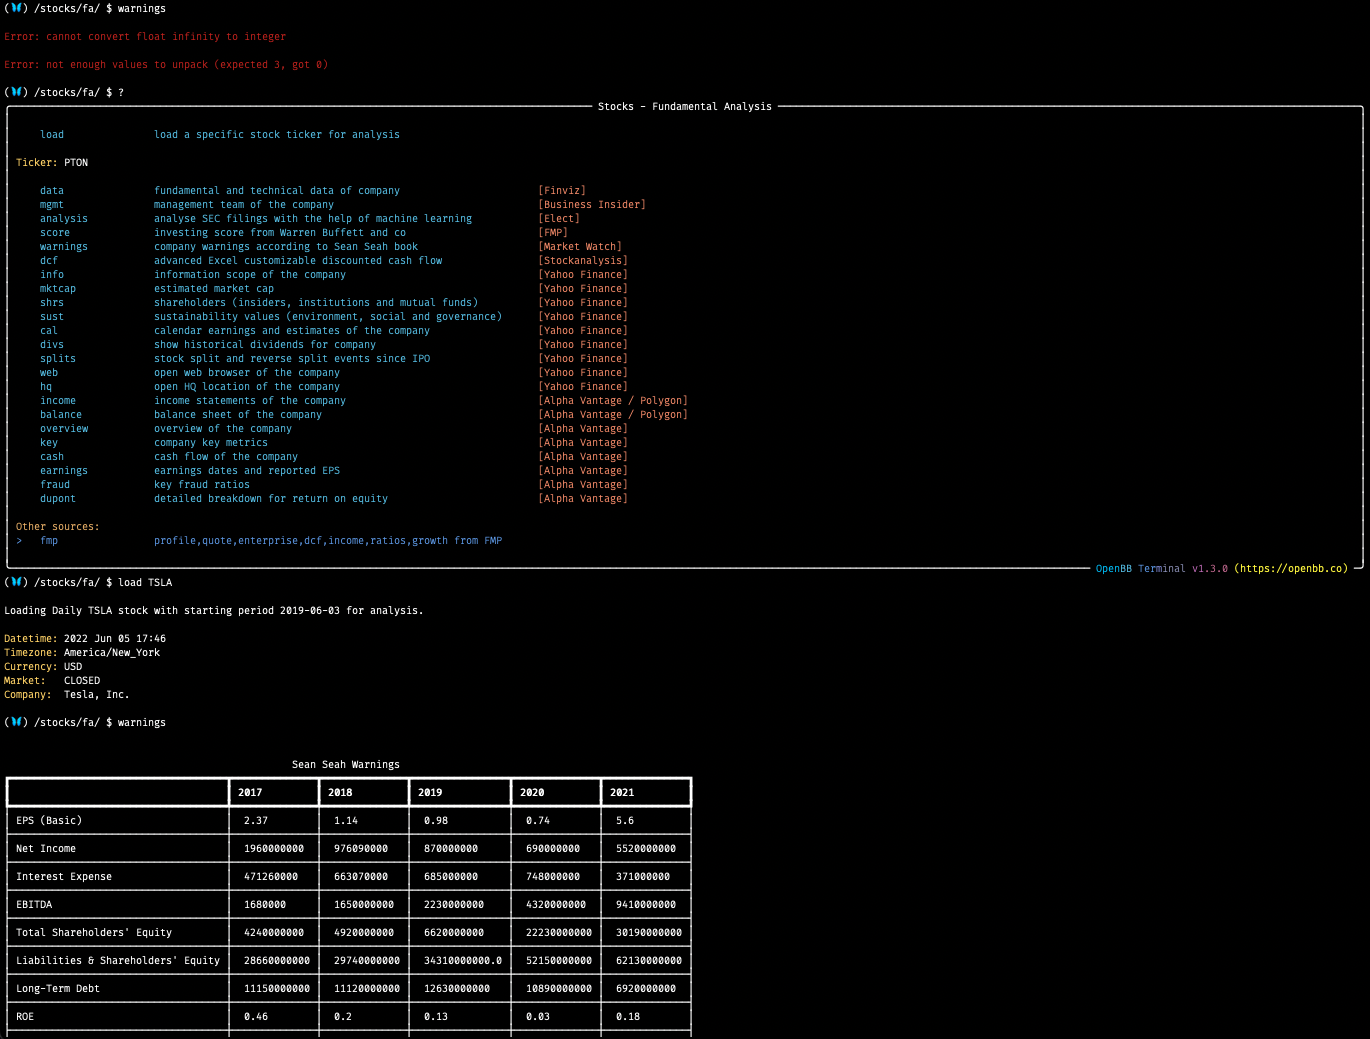
Task: Click the OpenBB logo beside load TSLA command
Action: point(17,582)
